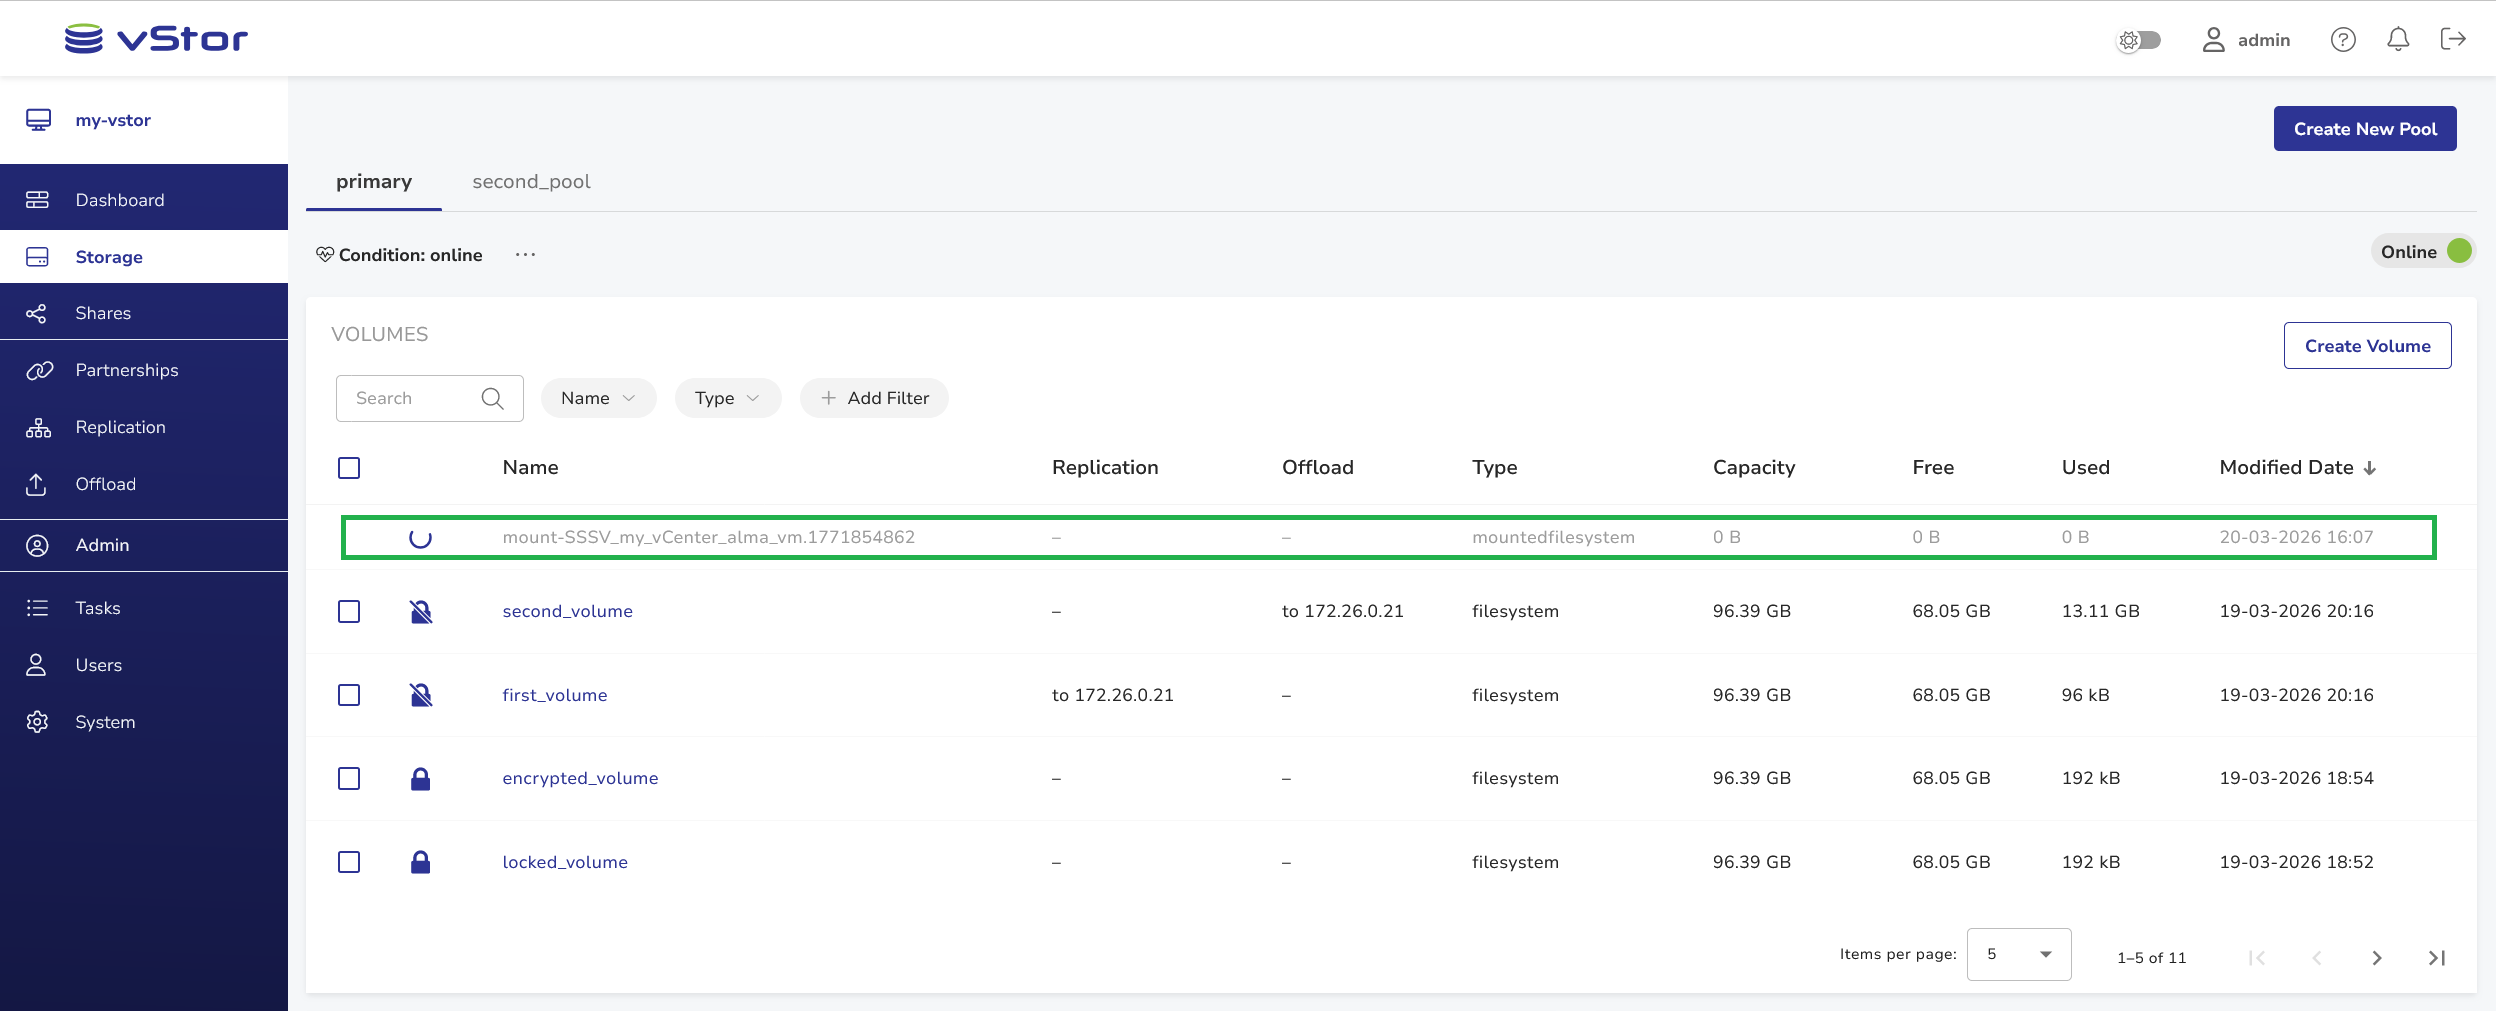The height and width of the screenshot is (1011, 2496).
Task: Expand the Type filter dropdown
Action: click(727, 398)
